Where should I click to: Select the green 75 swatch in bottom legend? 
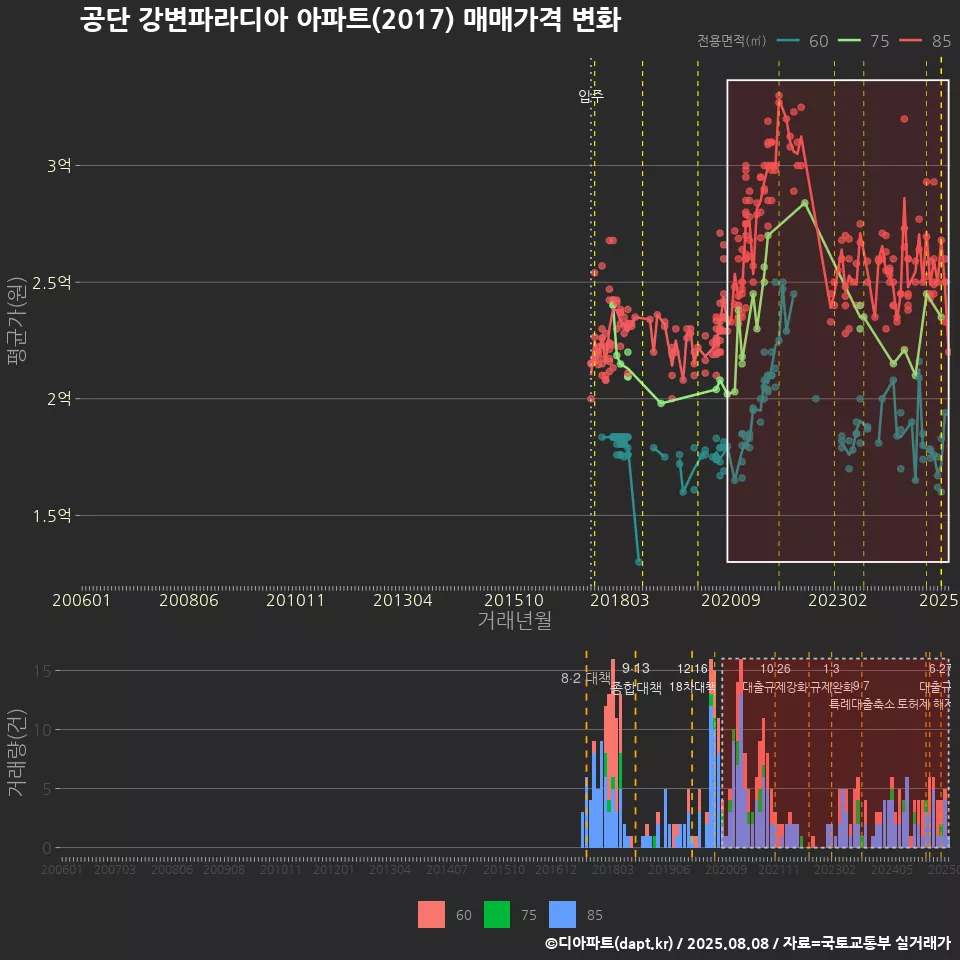pos(497,915)
